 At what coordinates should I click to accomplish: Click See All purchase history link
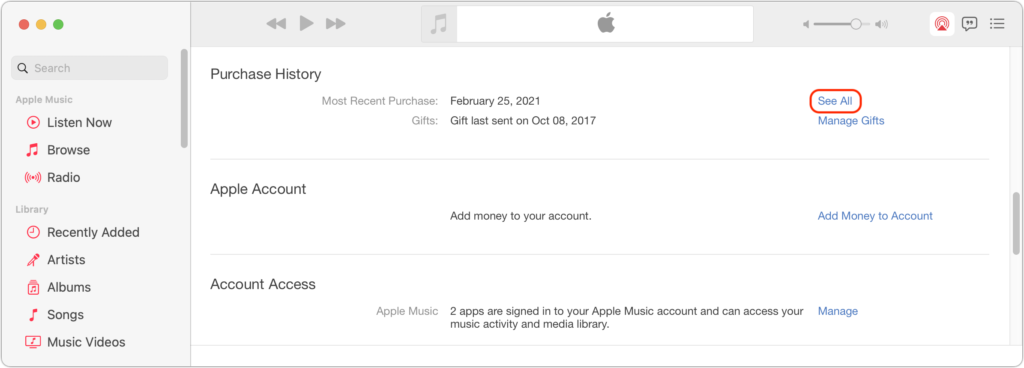coord(835,101)
